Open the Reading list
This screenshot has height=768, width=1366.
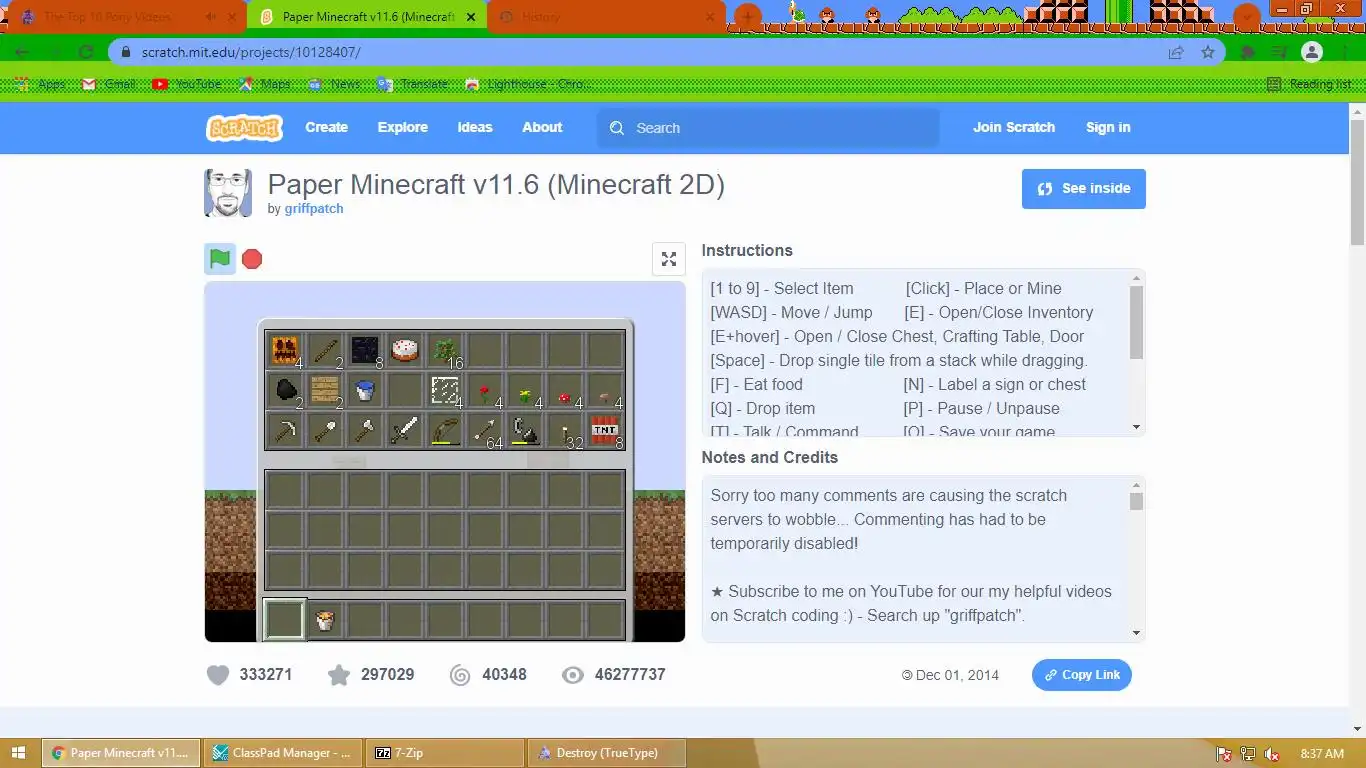[1309, 84]
